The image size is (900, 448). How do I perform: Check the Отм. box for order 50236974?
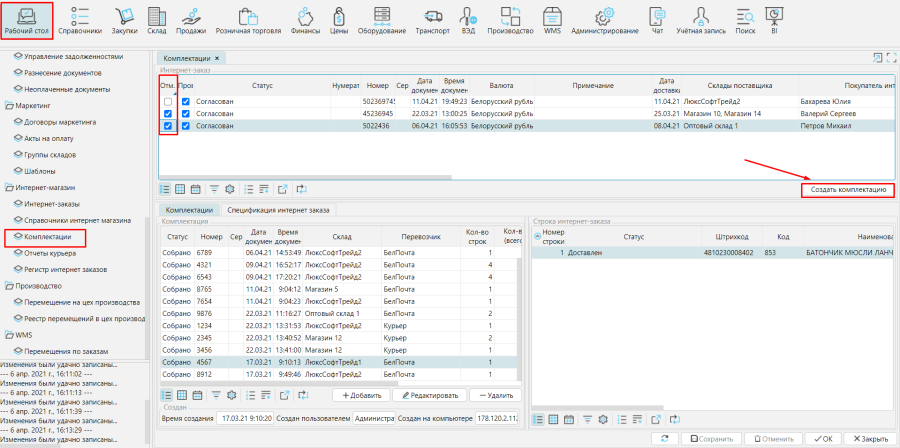pos(168,101)
